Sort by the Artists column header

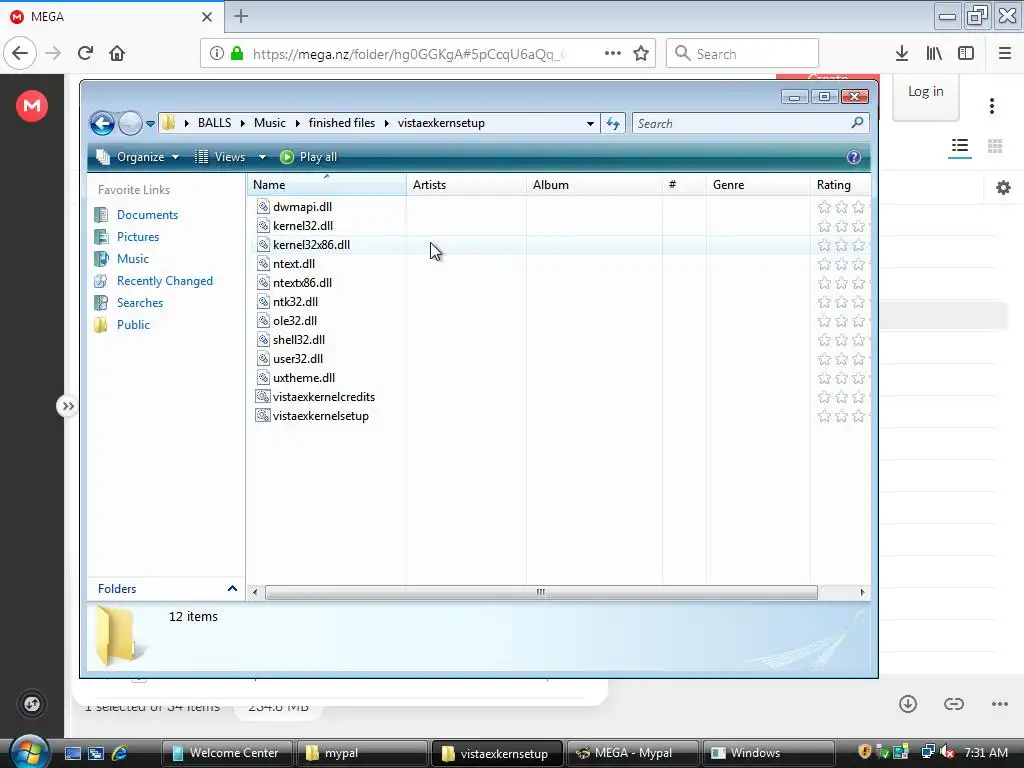[x=466, y=185]
